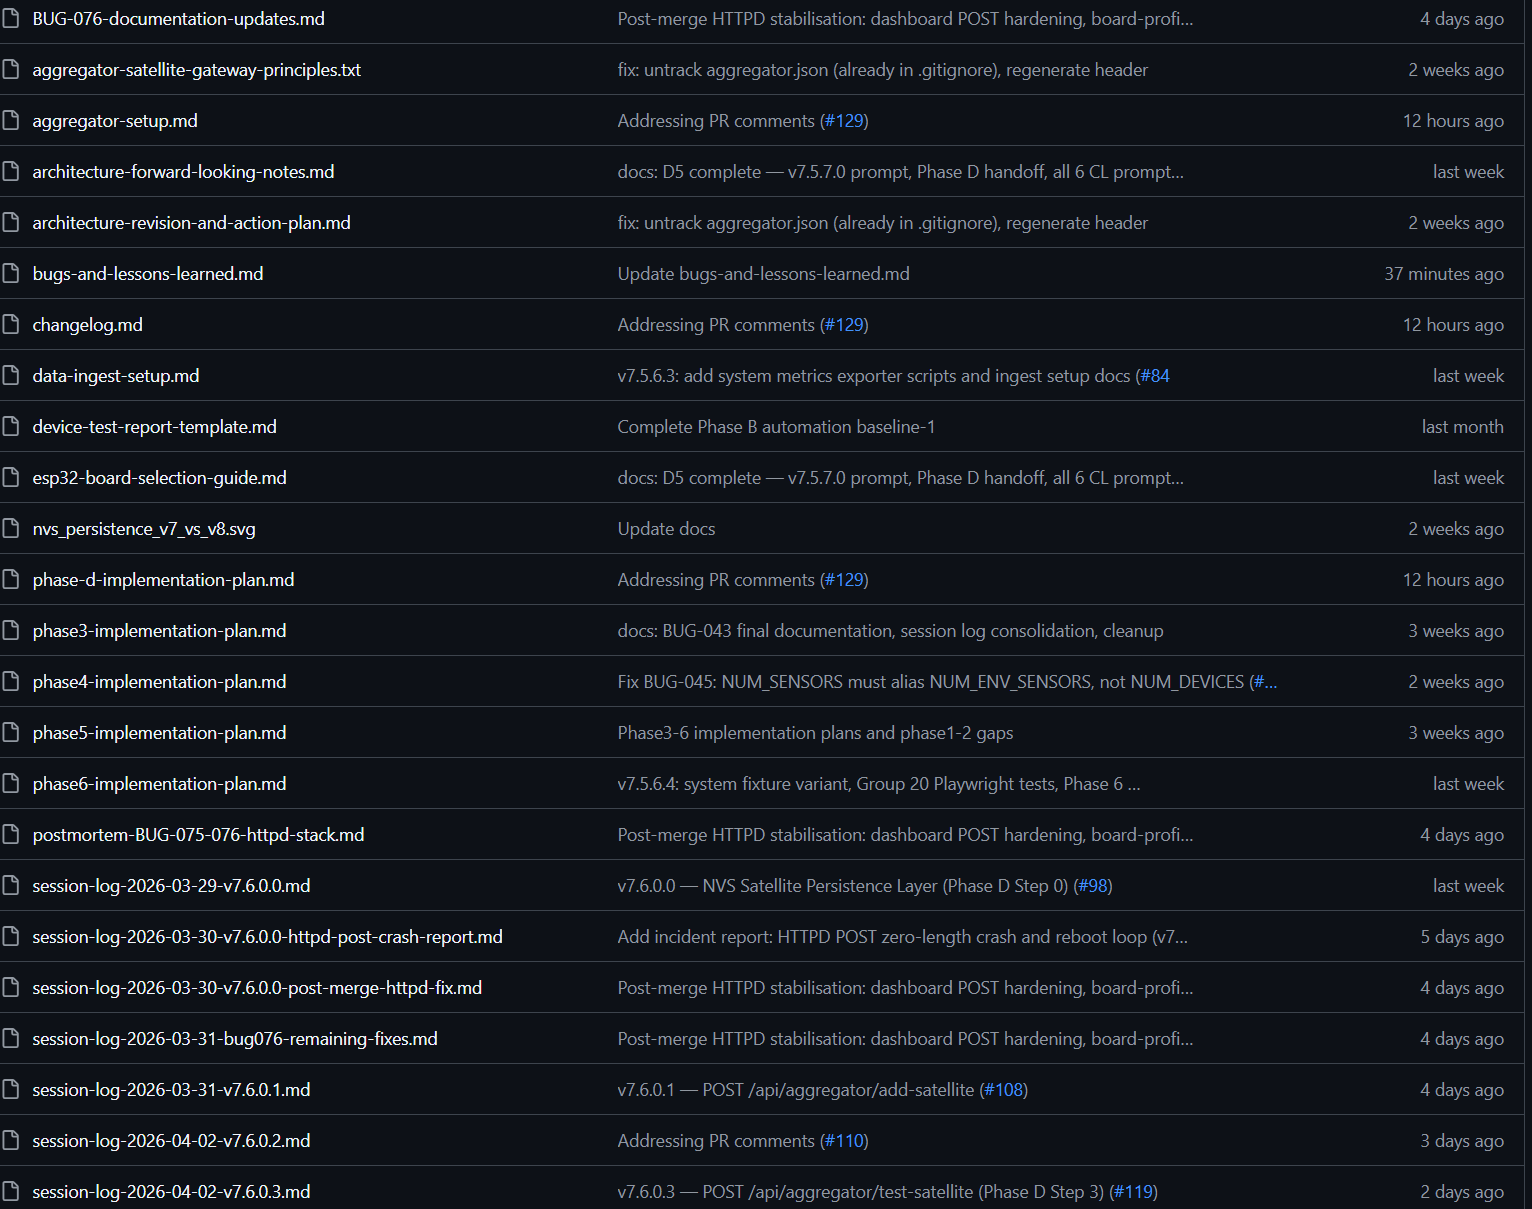Open phase-d-implementation-plan.md file
The image size is (1532, 1209).
[163, 580]
